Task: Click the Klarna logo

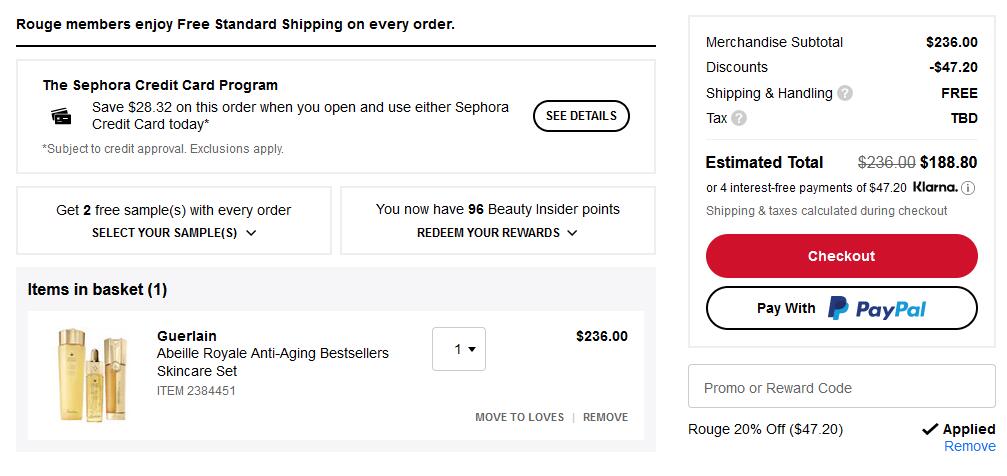Action: 935,188
